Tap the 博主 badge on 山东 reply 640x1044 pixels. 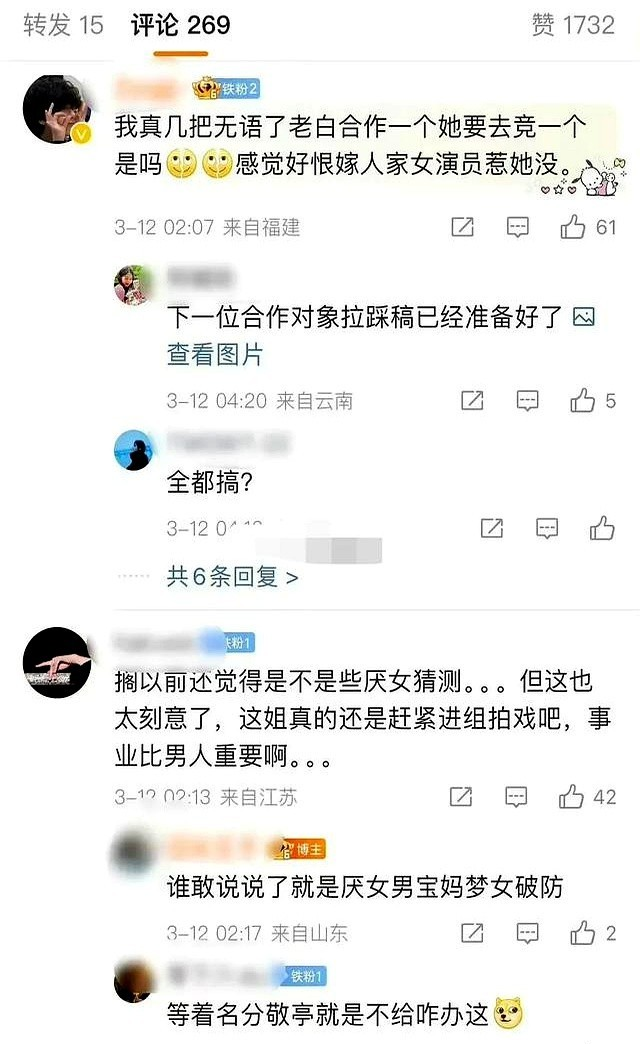coord(297,850)
